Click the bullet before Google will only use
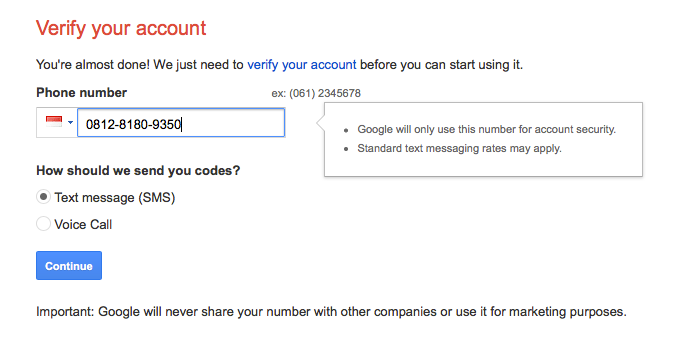 click(x=346, y=130)
